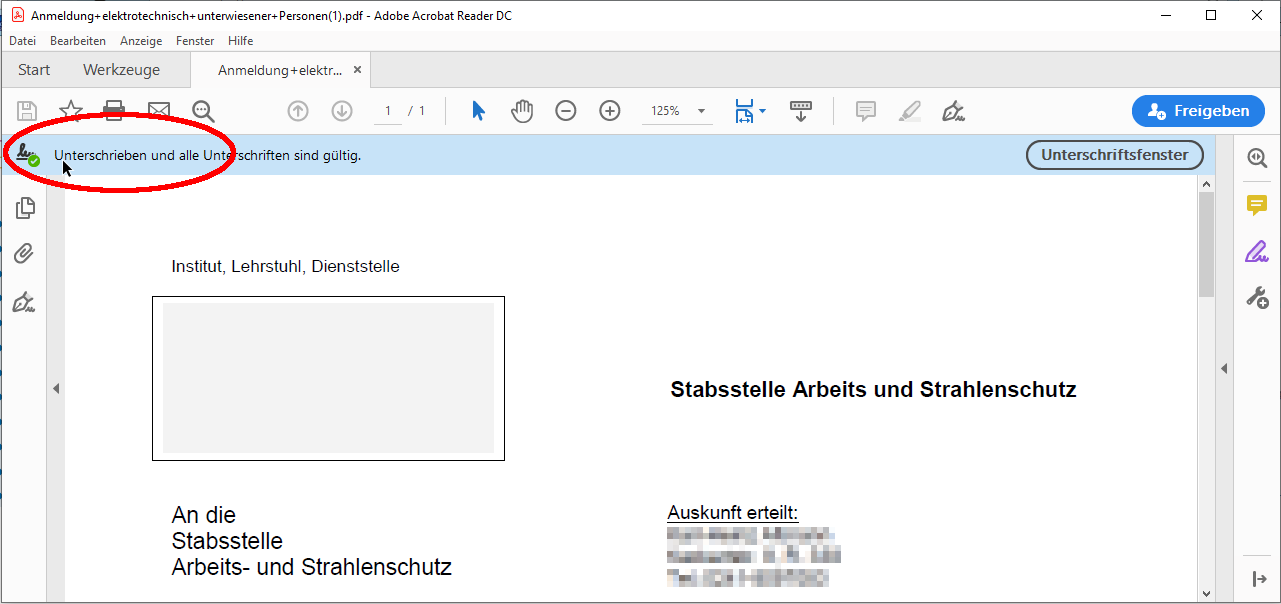
Task: Zoom in using the plus icon
Action: pyautogui.click(x=609, y=110)
